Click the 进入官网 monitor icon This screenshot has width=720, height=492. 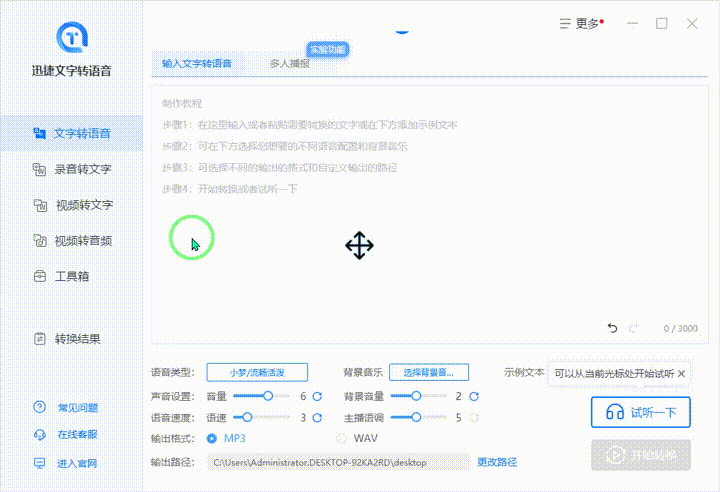click(39, 463)
